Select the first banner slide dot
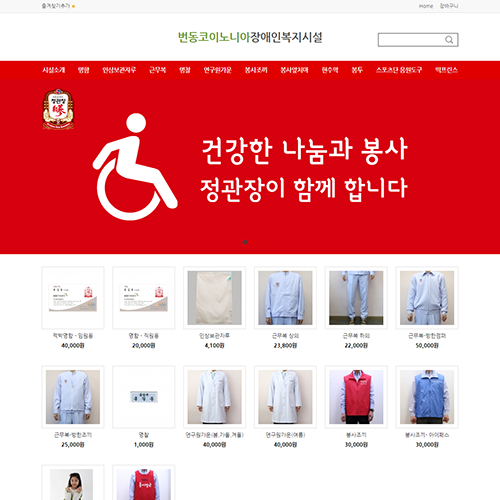Viewport: 500px width, 500px height. coord(245,242)
